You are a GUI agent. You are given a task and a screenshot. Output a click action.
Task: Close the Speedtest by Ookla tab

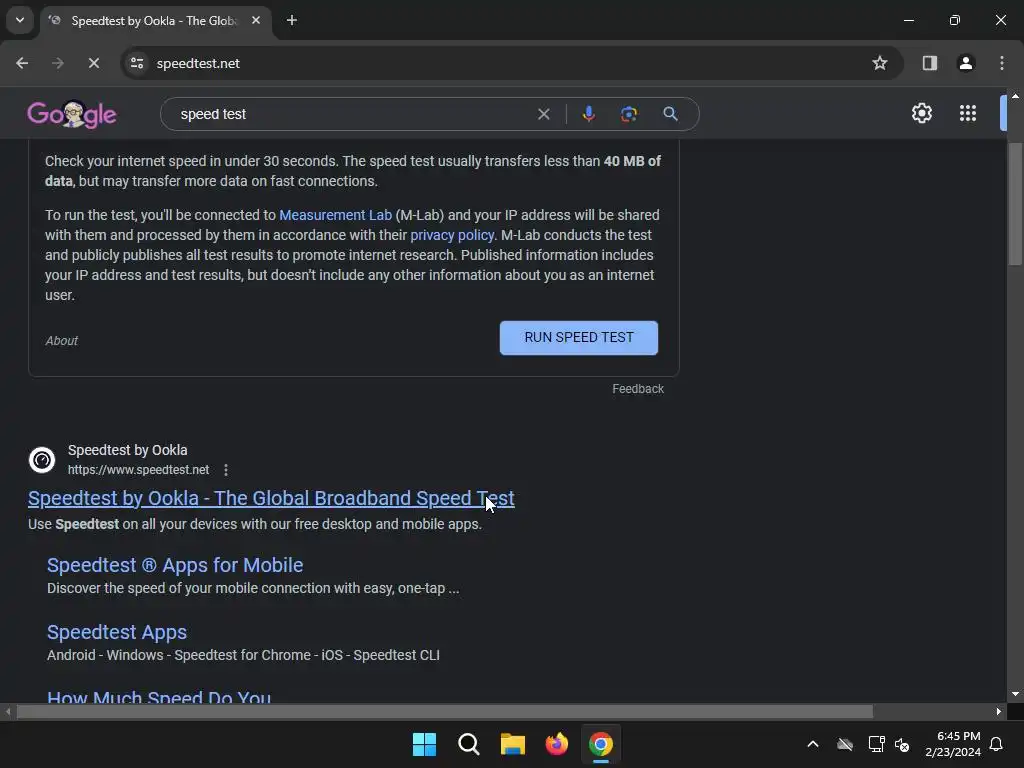point(256,20)
